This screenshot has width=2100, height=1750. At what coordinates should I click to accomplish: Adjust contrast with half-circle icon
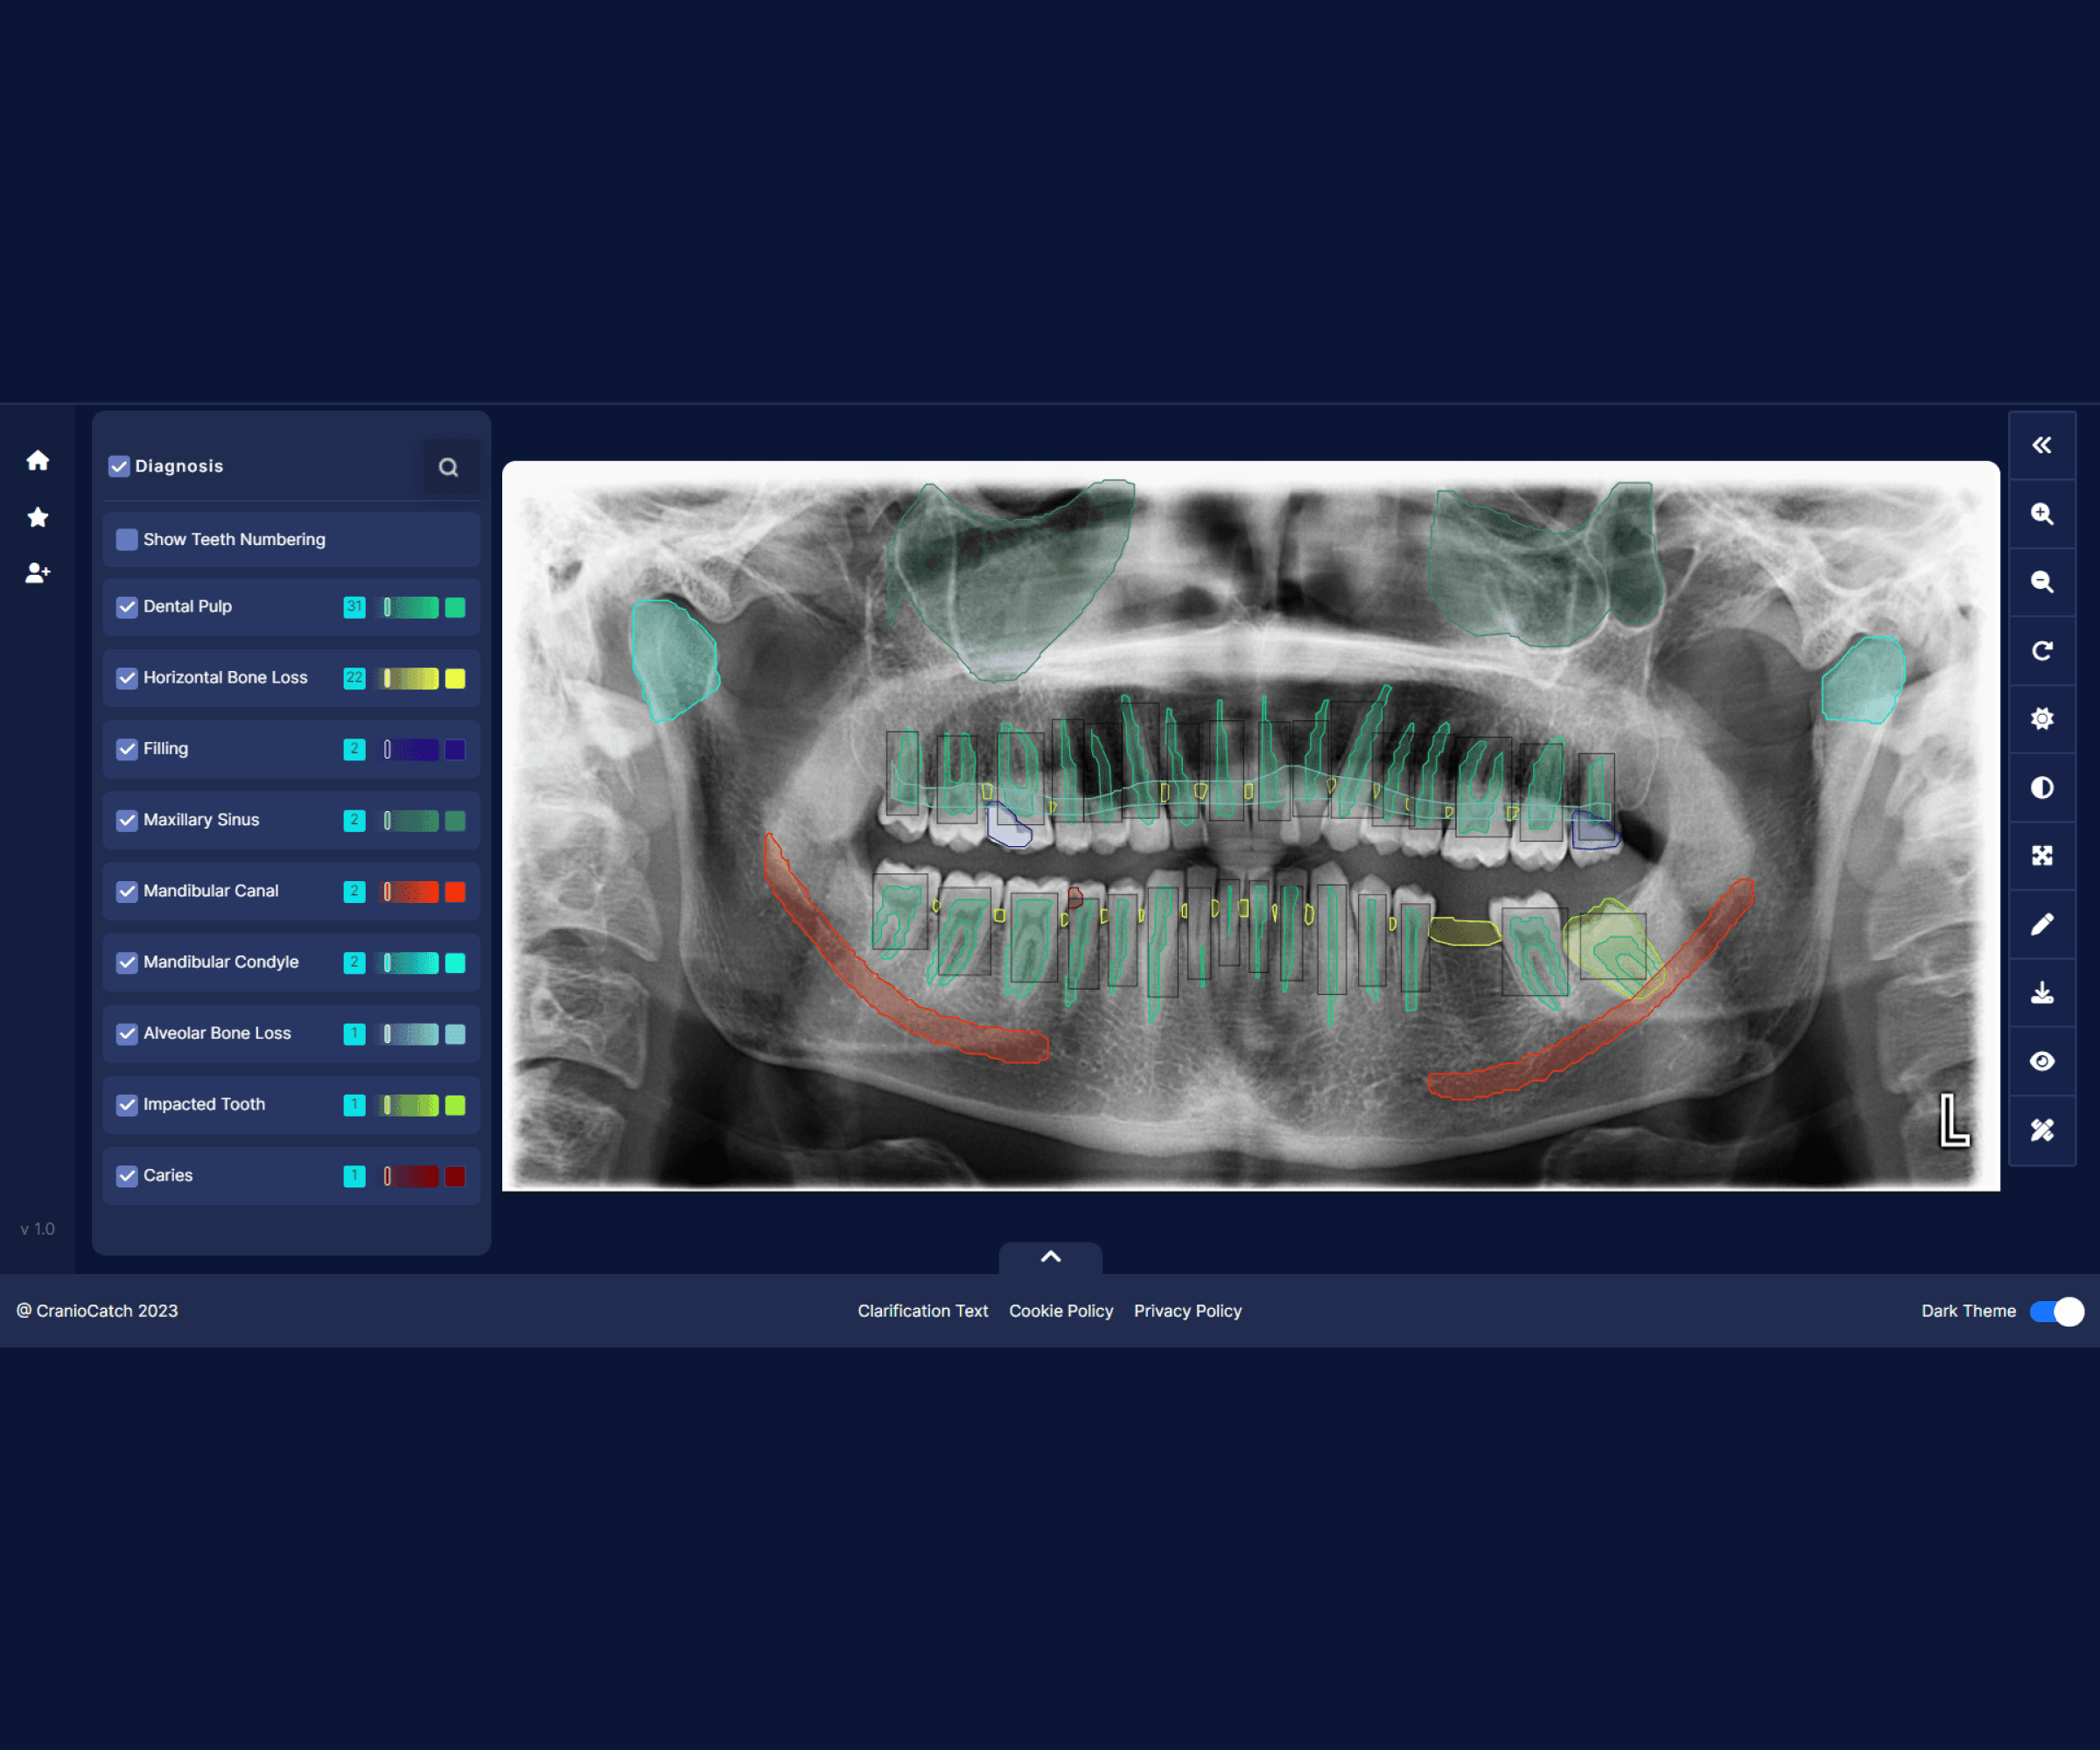2042,788
